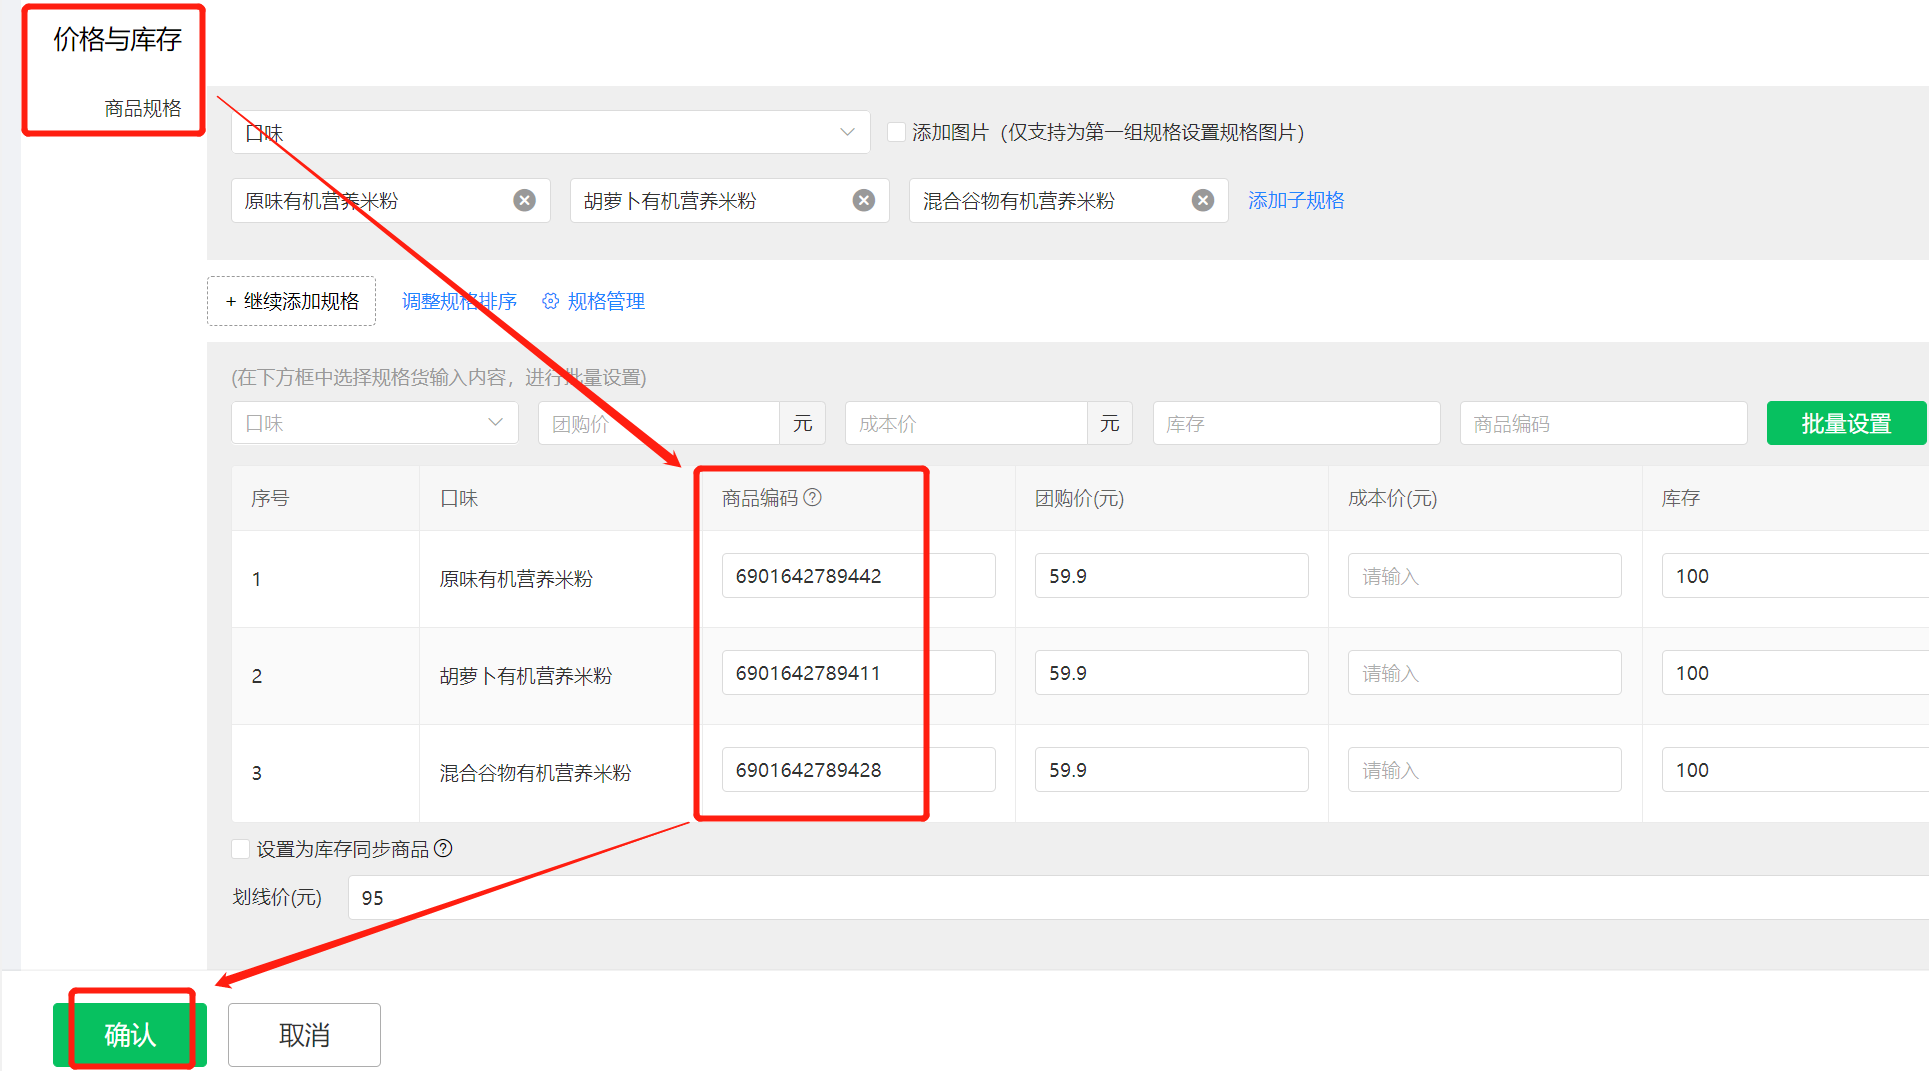Screen dimensions: 1929x1071
Task: Enable the 添加图片 checkbox
Action: click(x=897, y=132)
